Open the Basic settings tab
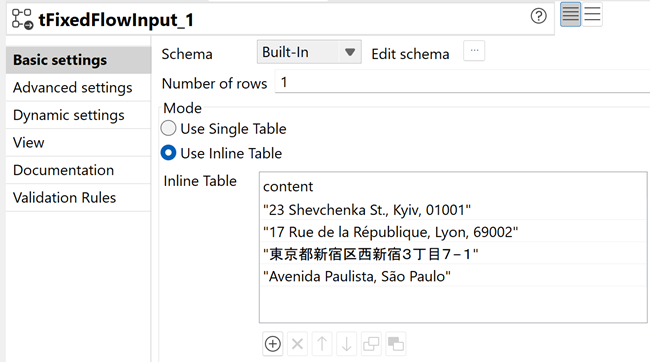650x362 pixels. (78, 60)
